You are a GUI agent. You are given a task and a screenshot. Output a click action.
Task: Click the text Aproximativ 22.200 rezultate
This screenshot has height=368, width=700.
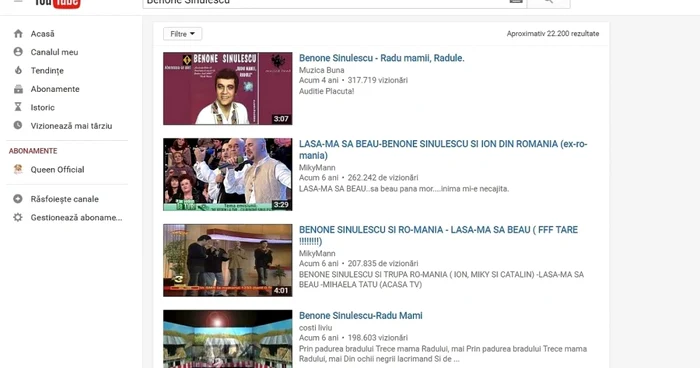[x=553, y=33]
